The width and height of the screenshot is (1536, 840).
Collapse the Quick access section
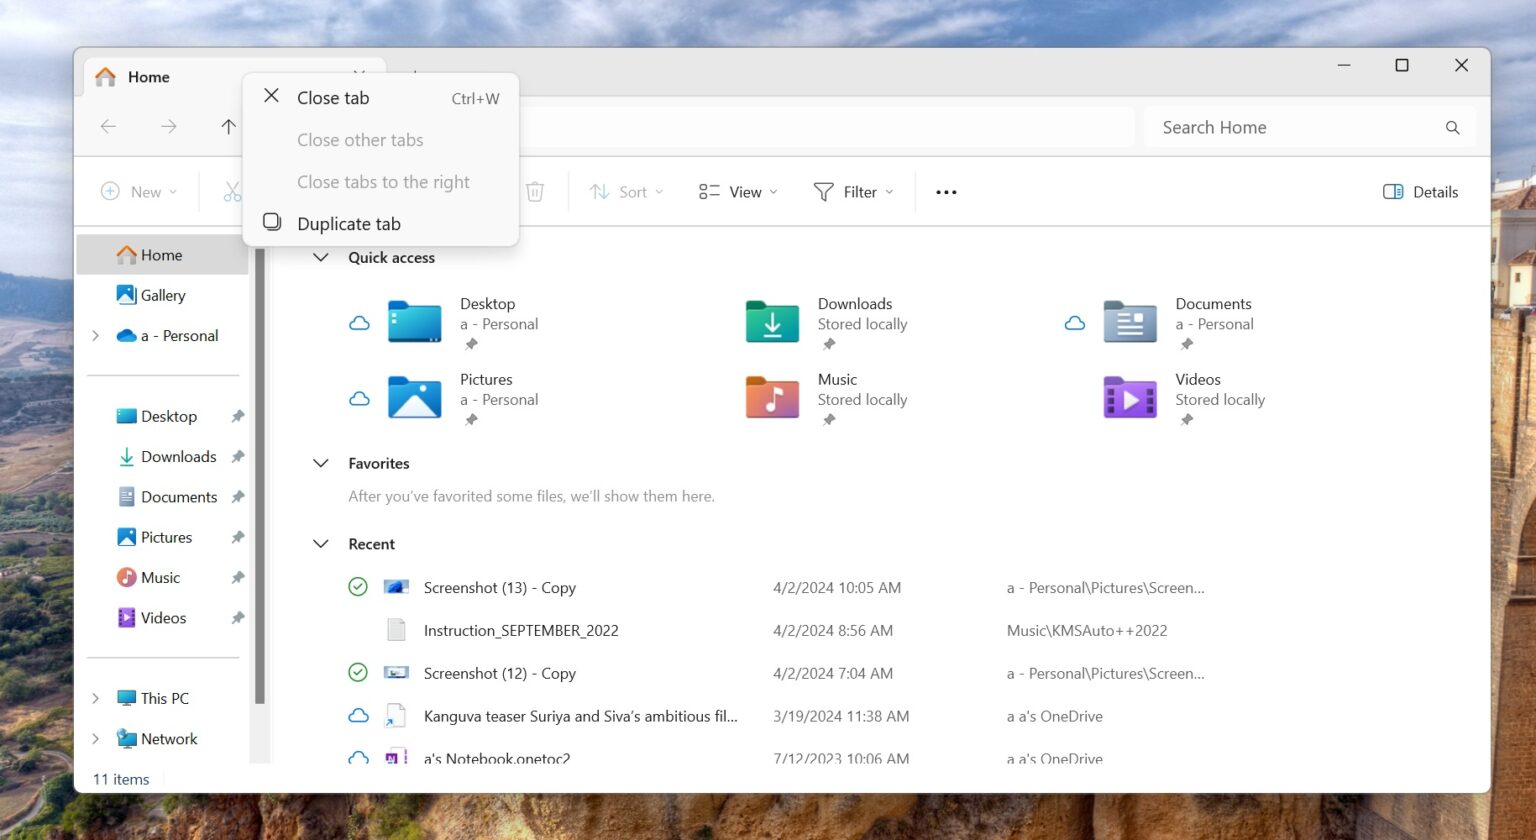coord(321,257)
